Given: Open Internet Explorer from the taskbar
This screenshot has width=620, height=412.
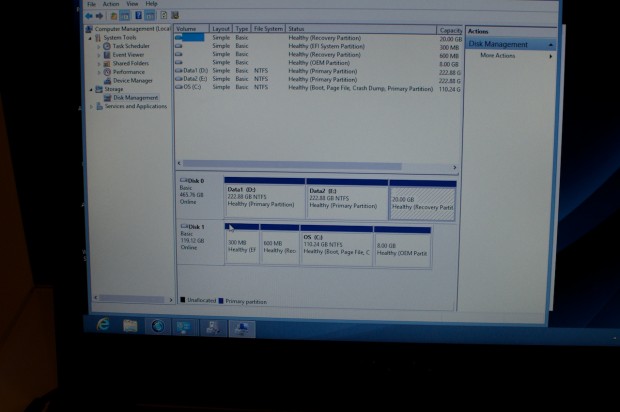Looking at the screenshot, I should pos(103,326).
